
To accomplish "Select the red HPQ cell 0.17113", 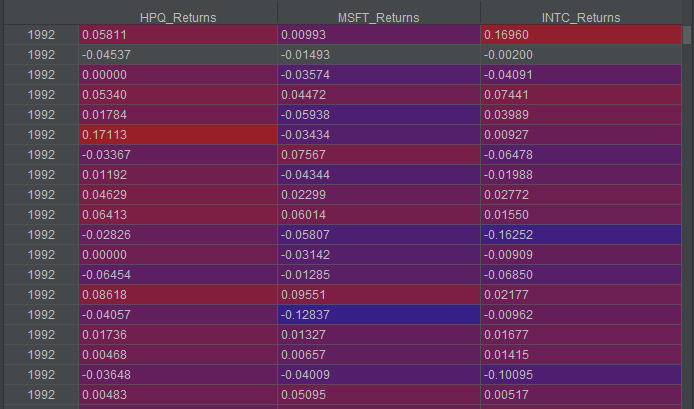I will (x=178, y=135).
